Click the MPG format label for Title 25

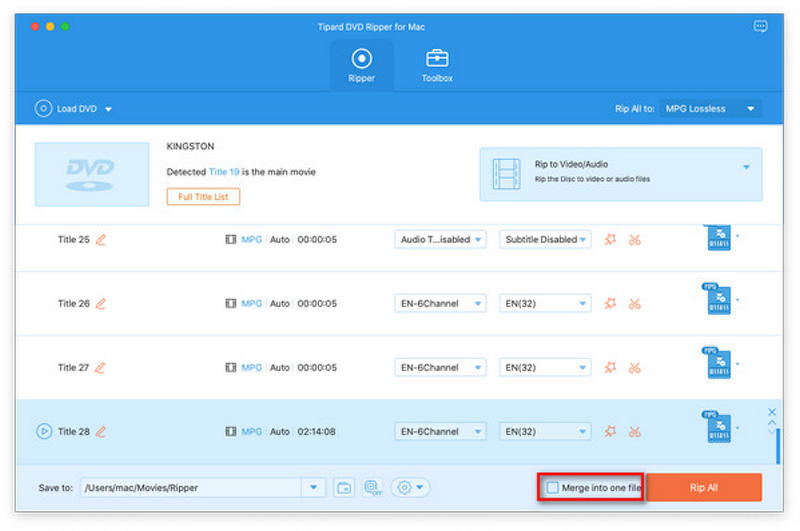pyautogui.click(x=252, y=239)
